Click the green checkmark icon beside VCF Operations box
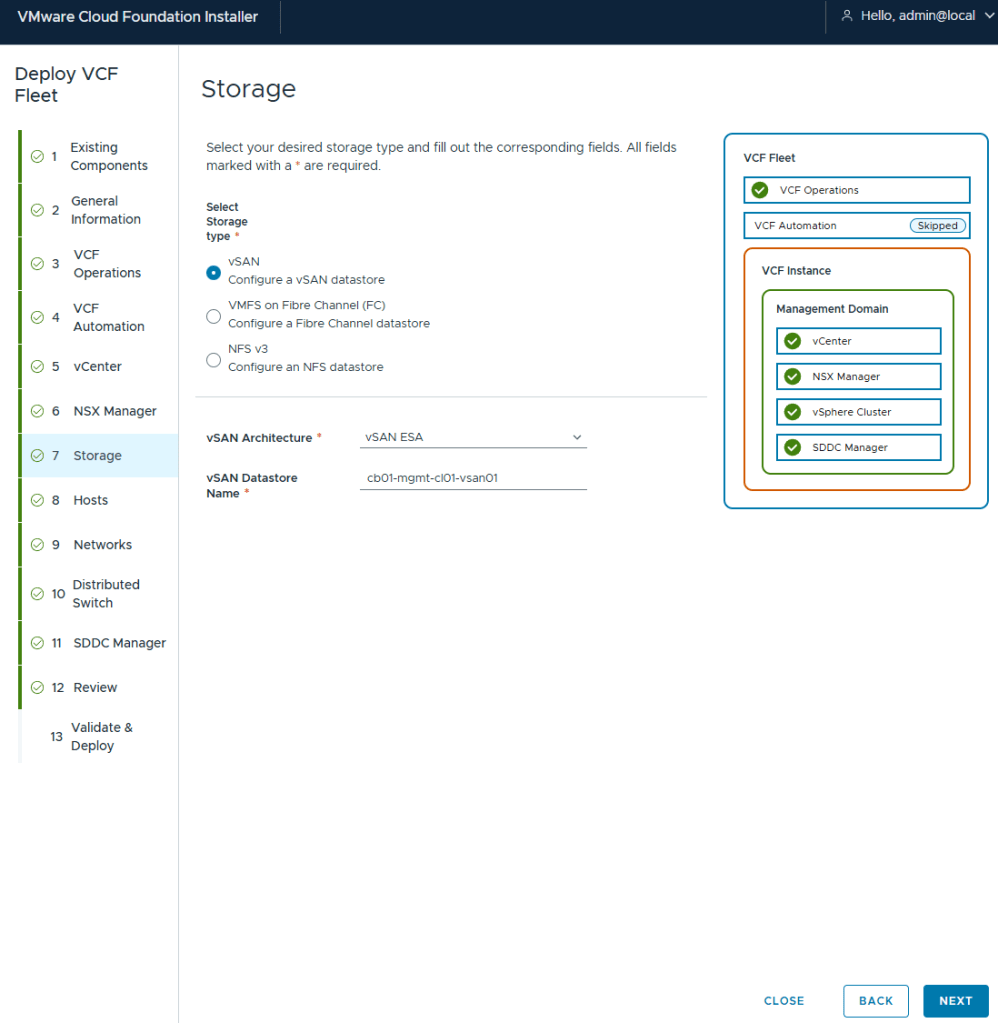998x1023 pixels. [760, 190]
